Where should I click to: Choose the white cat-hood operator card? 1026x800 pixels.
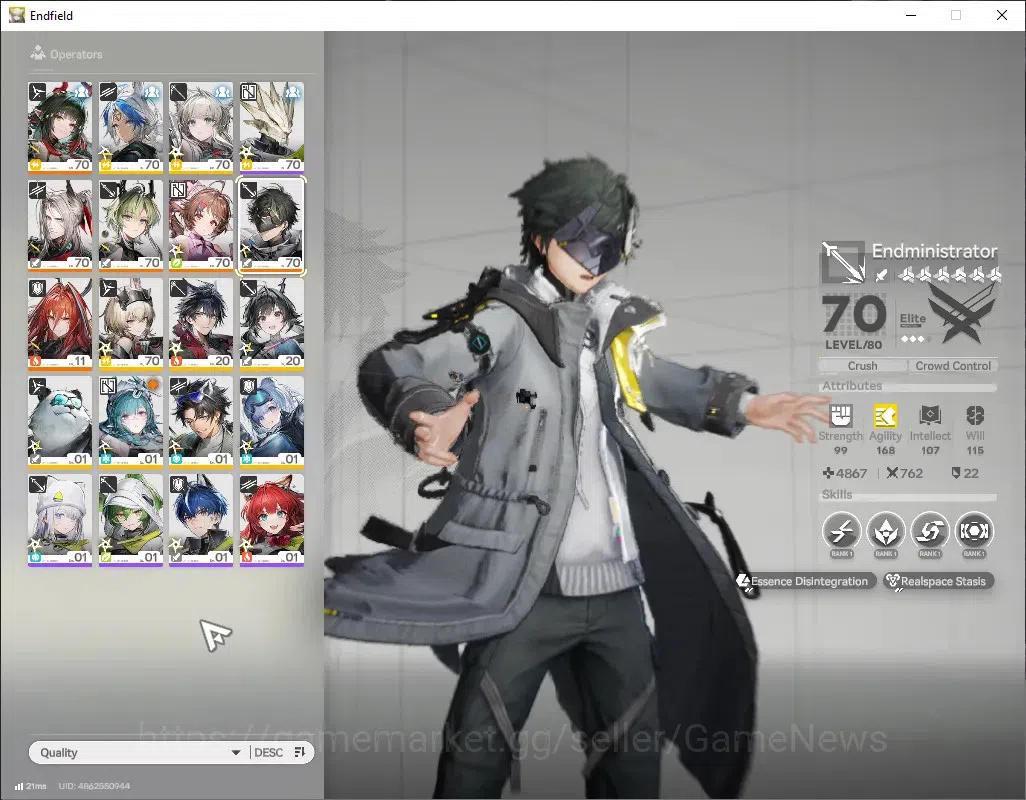60,520
